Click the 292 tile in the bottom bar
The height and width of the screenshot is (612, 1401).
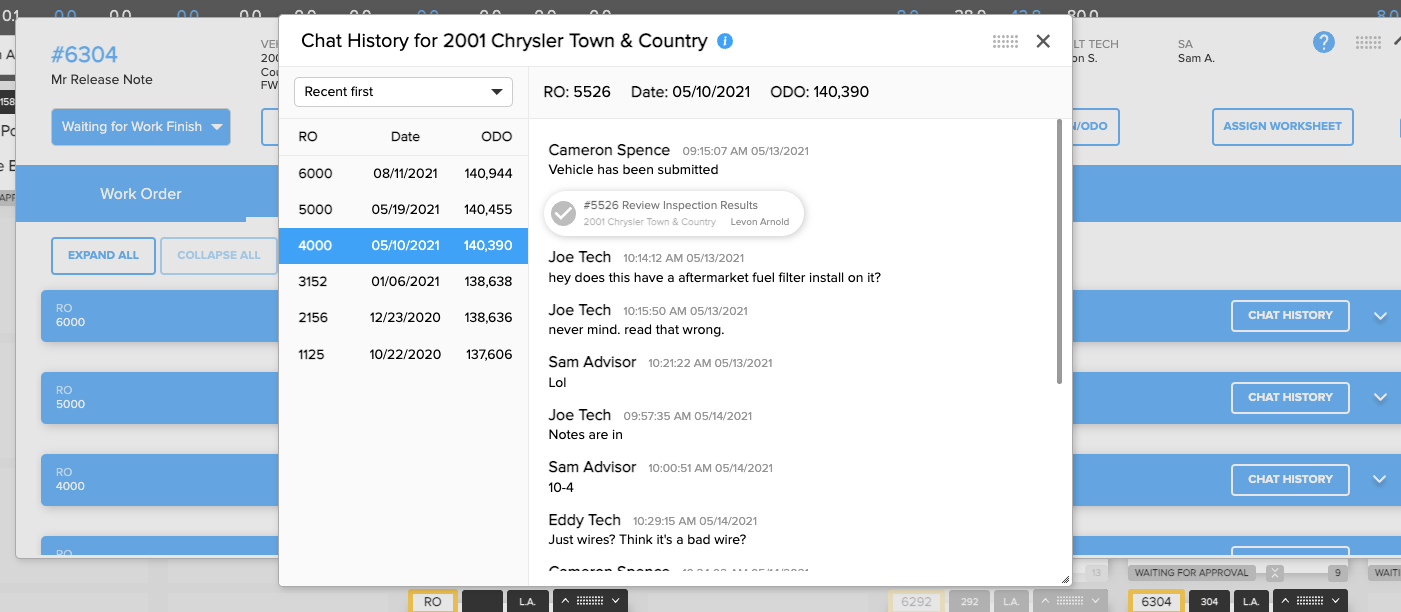[x=968, y=601]
